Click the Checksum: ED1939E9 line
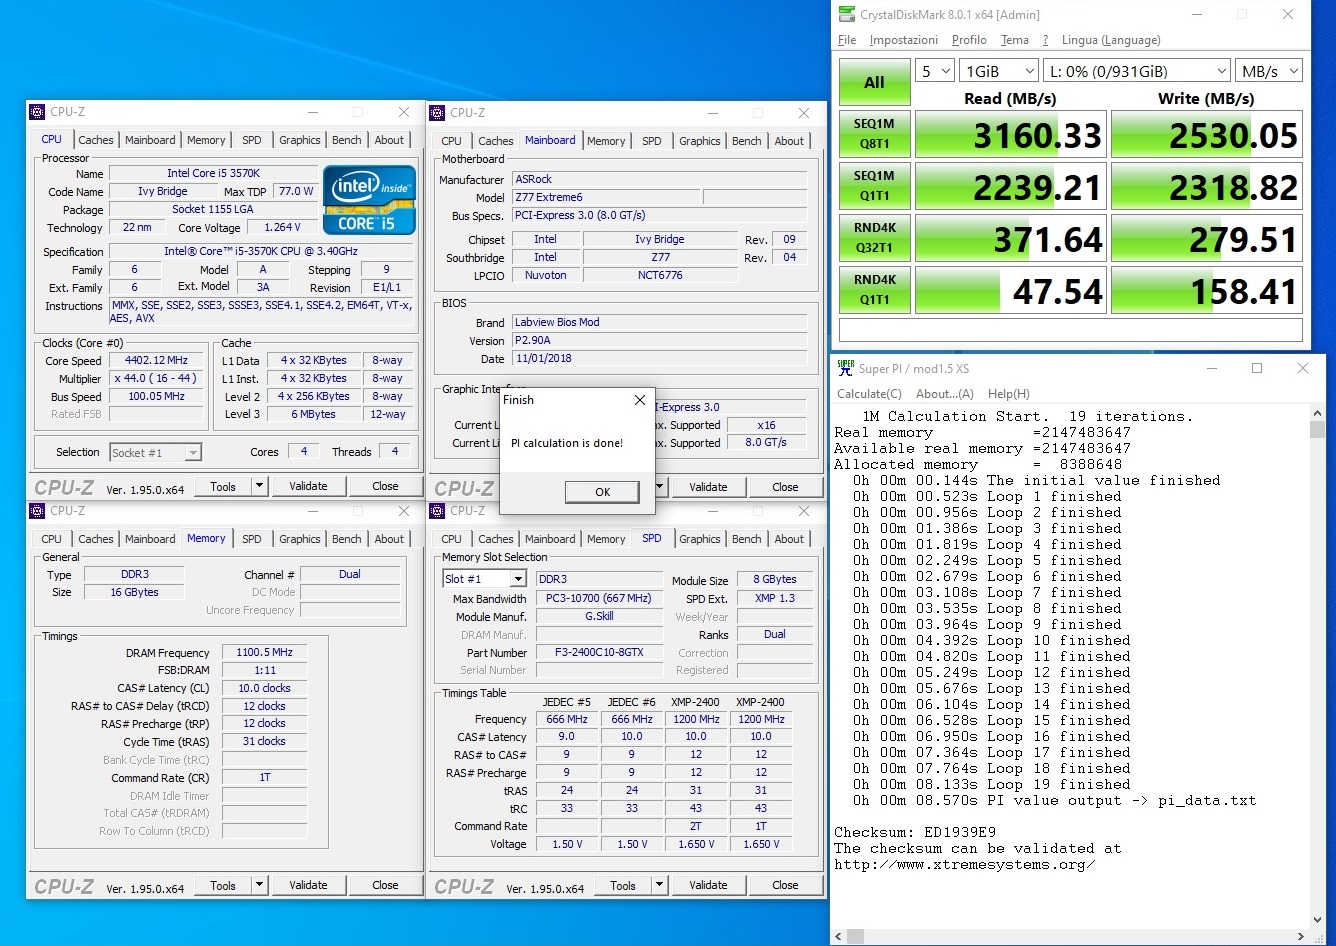Screen dimensions: 1336x946 click(915, 832)
